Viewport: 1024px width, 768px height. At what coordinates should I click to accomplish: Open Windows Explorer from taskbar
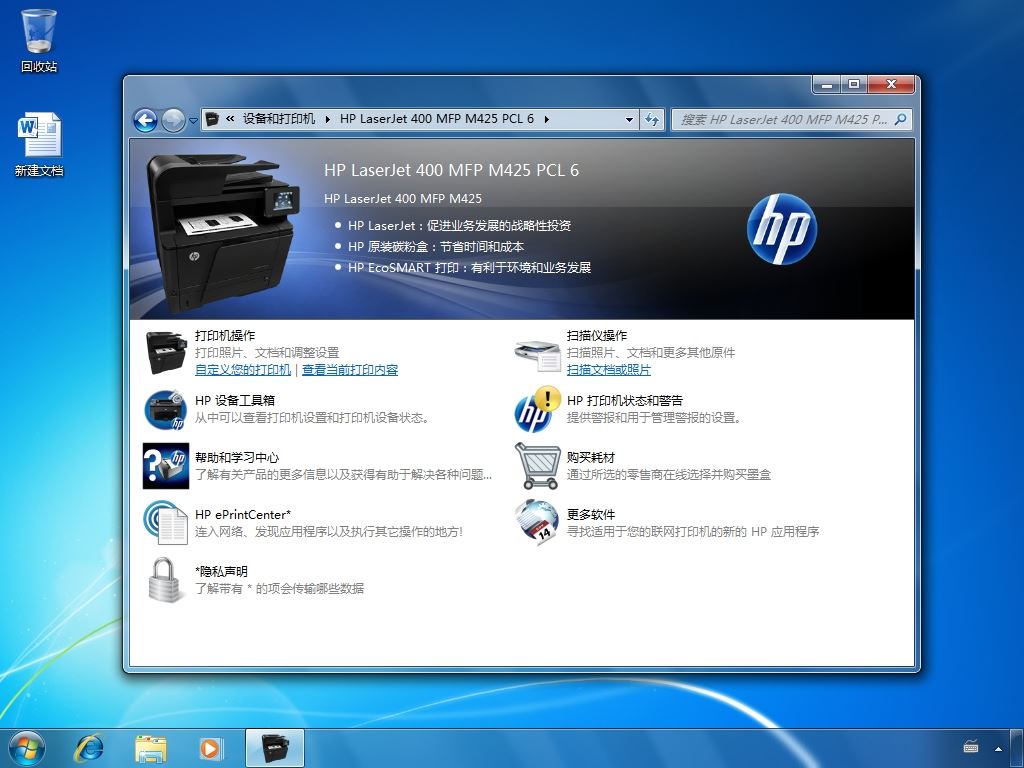point(151,748)
